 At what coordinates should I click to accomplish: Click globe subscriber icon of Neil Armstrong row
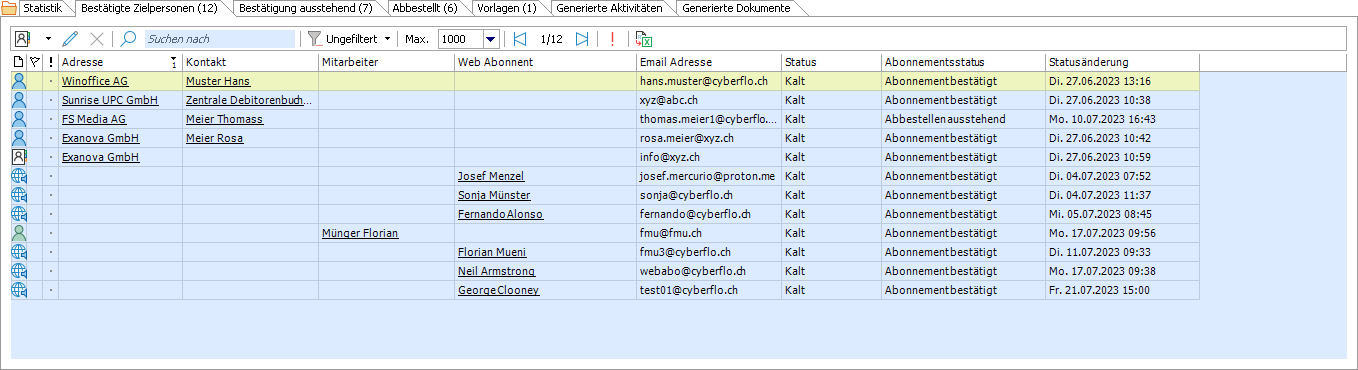(x=18, y=271)
